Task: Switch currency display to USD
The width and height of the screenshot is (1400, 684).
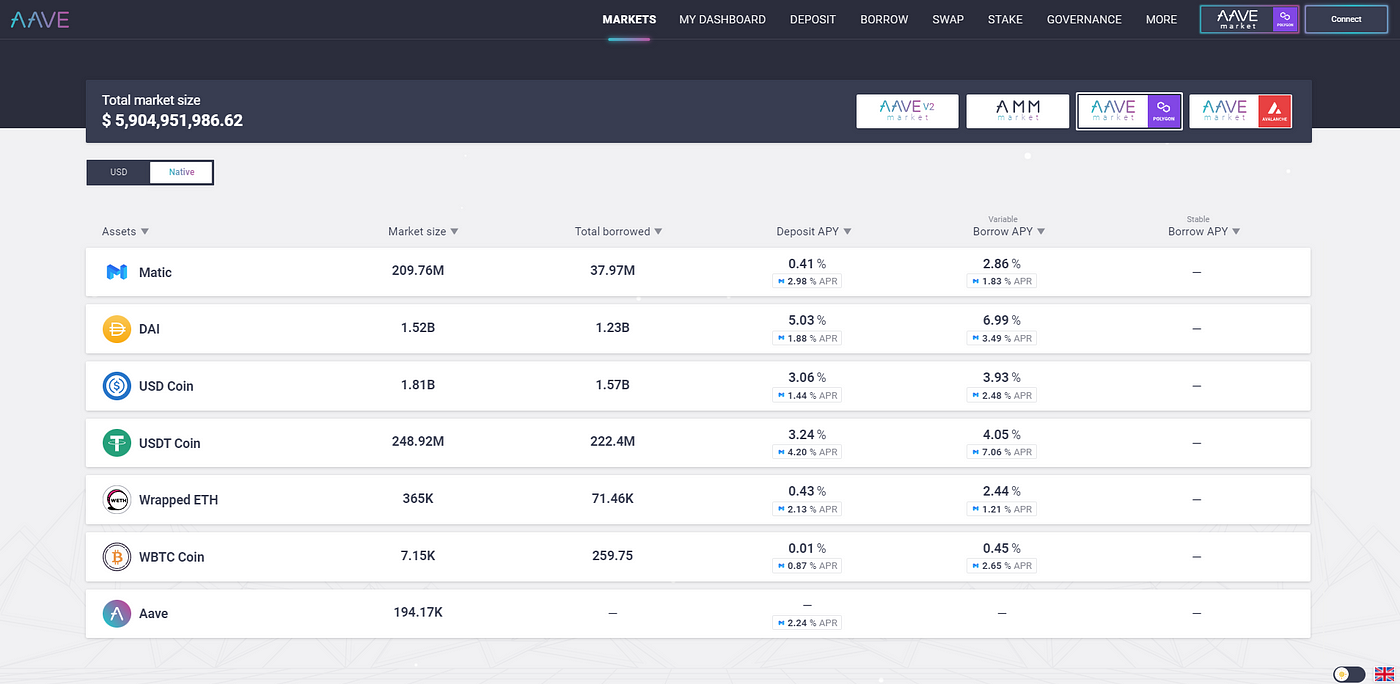Action: click(119, 172)
